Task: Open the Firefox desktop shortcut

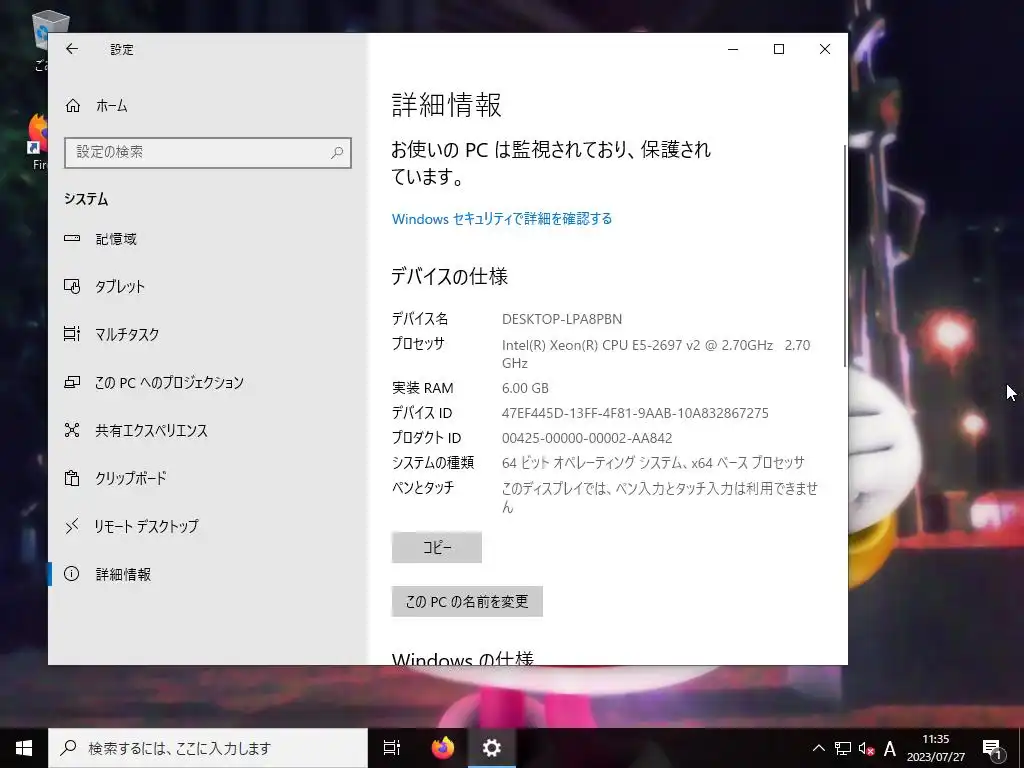Action: [39, 142]
